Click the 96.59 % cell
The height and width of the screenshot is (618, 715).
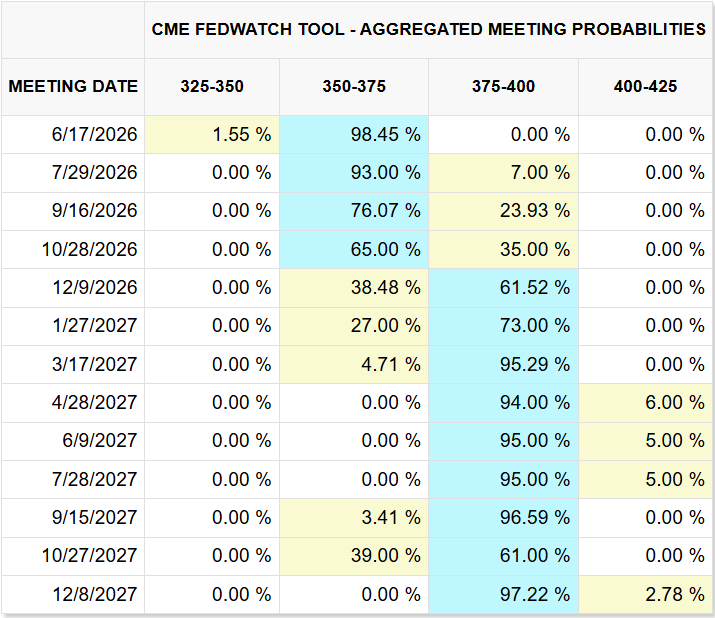tap(503, 517)
